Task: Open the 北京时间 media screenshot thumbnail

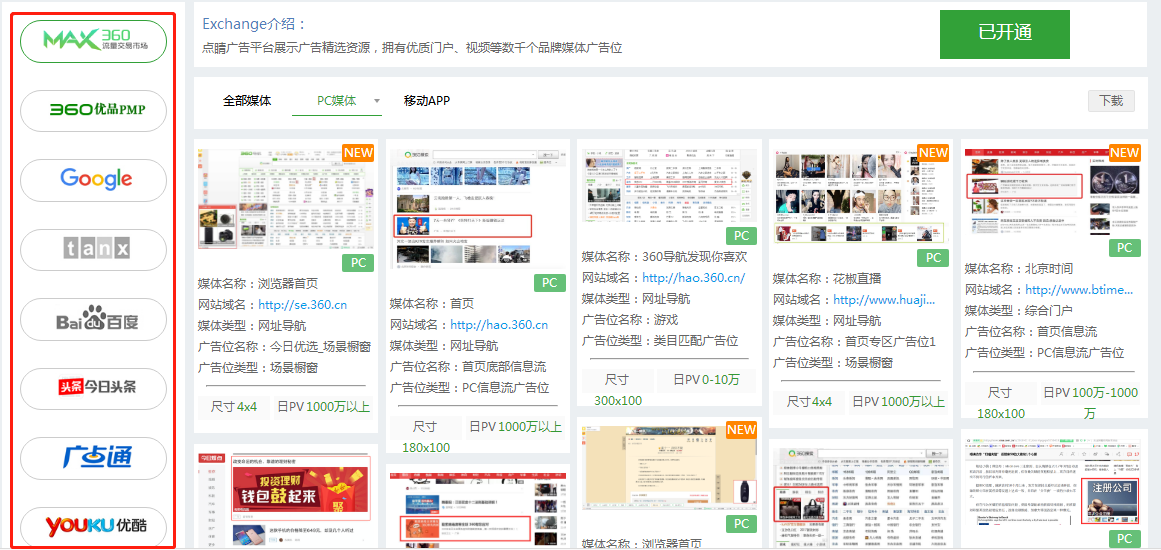Action: tap(1052, 190)
